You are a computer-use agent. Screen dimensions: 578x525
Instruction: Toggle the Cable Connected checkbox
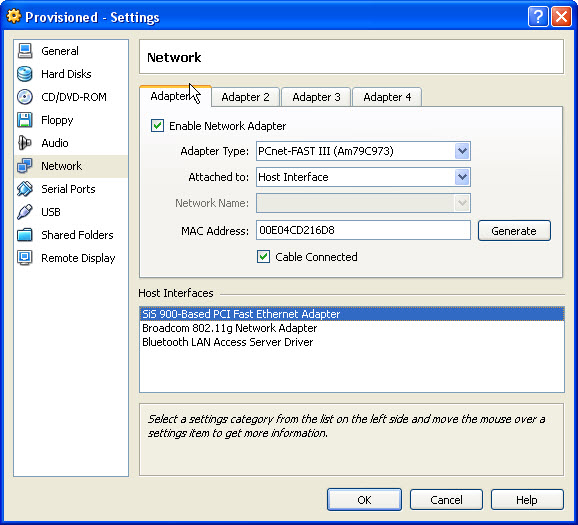264,257
